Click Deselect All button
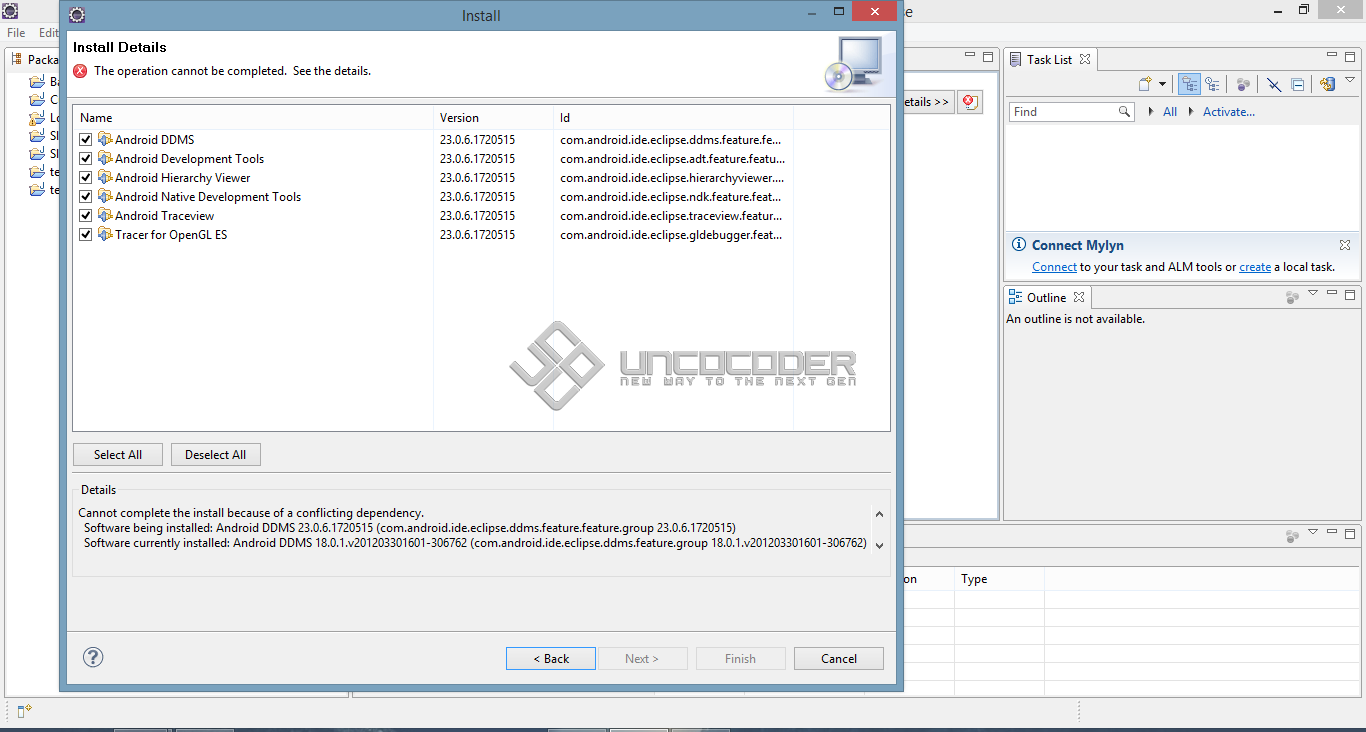The image size is (1366, 732). click(x=216, y=455)
